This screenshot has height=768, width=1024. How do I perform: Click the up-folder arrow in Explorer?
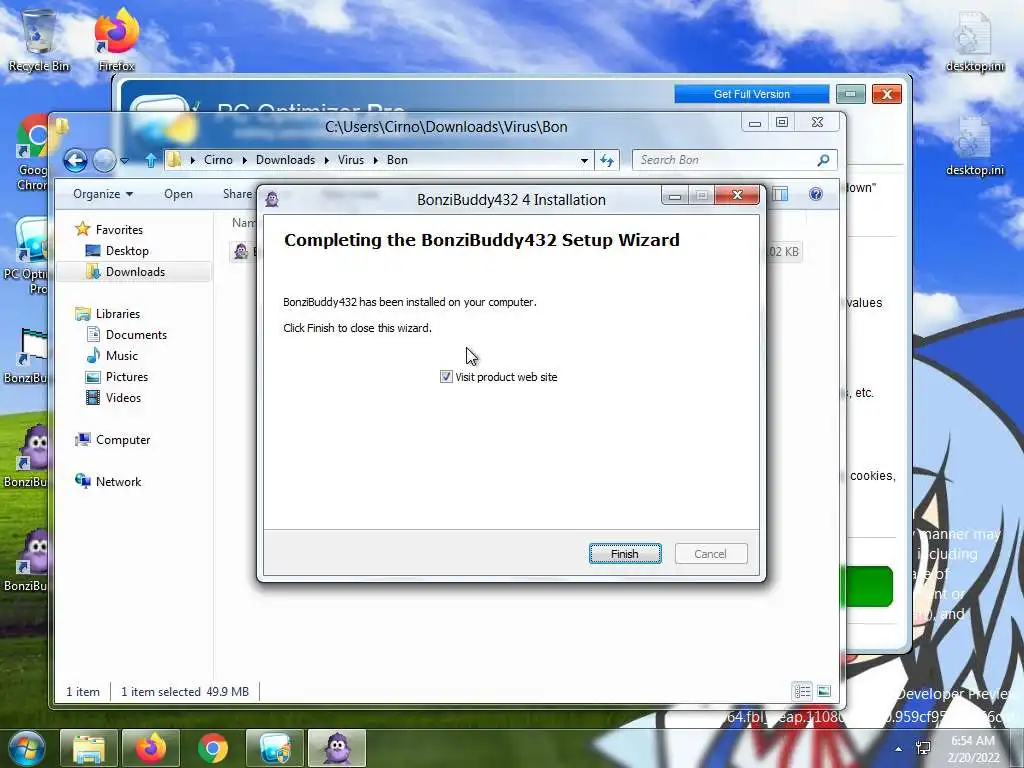[150, 160]
